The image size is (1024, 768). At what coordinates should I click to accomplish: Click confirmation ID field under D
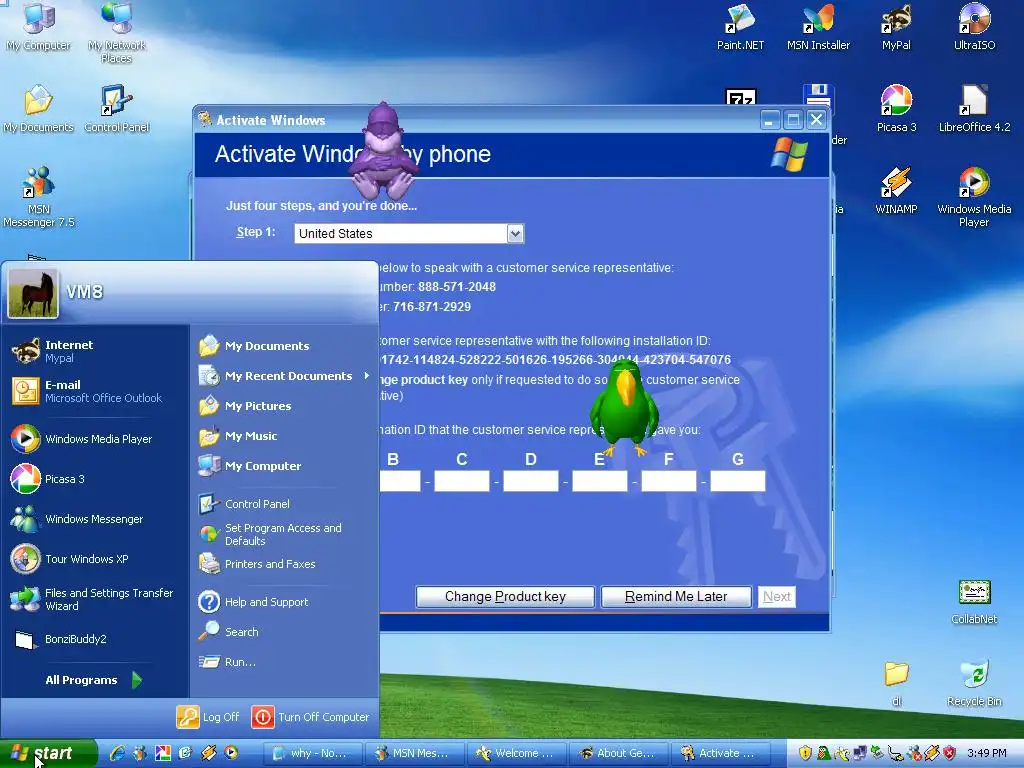531,481
